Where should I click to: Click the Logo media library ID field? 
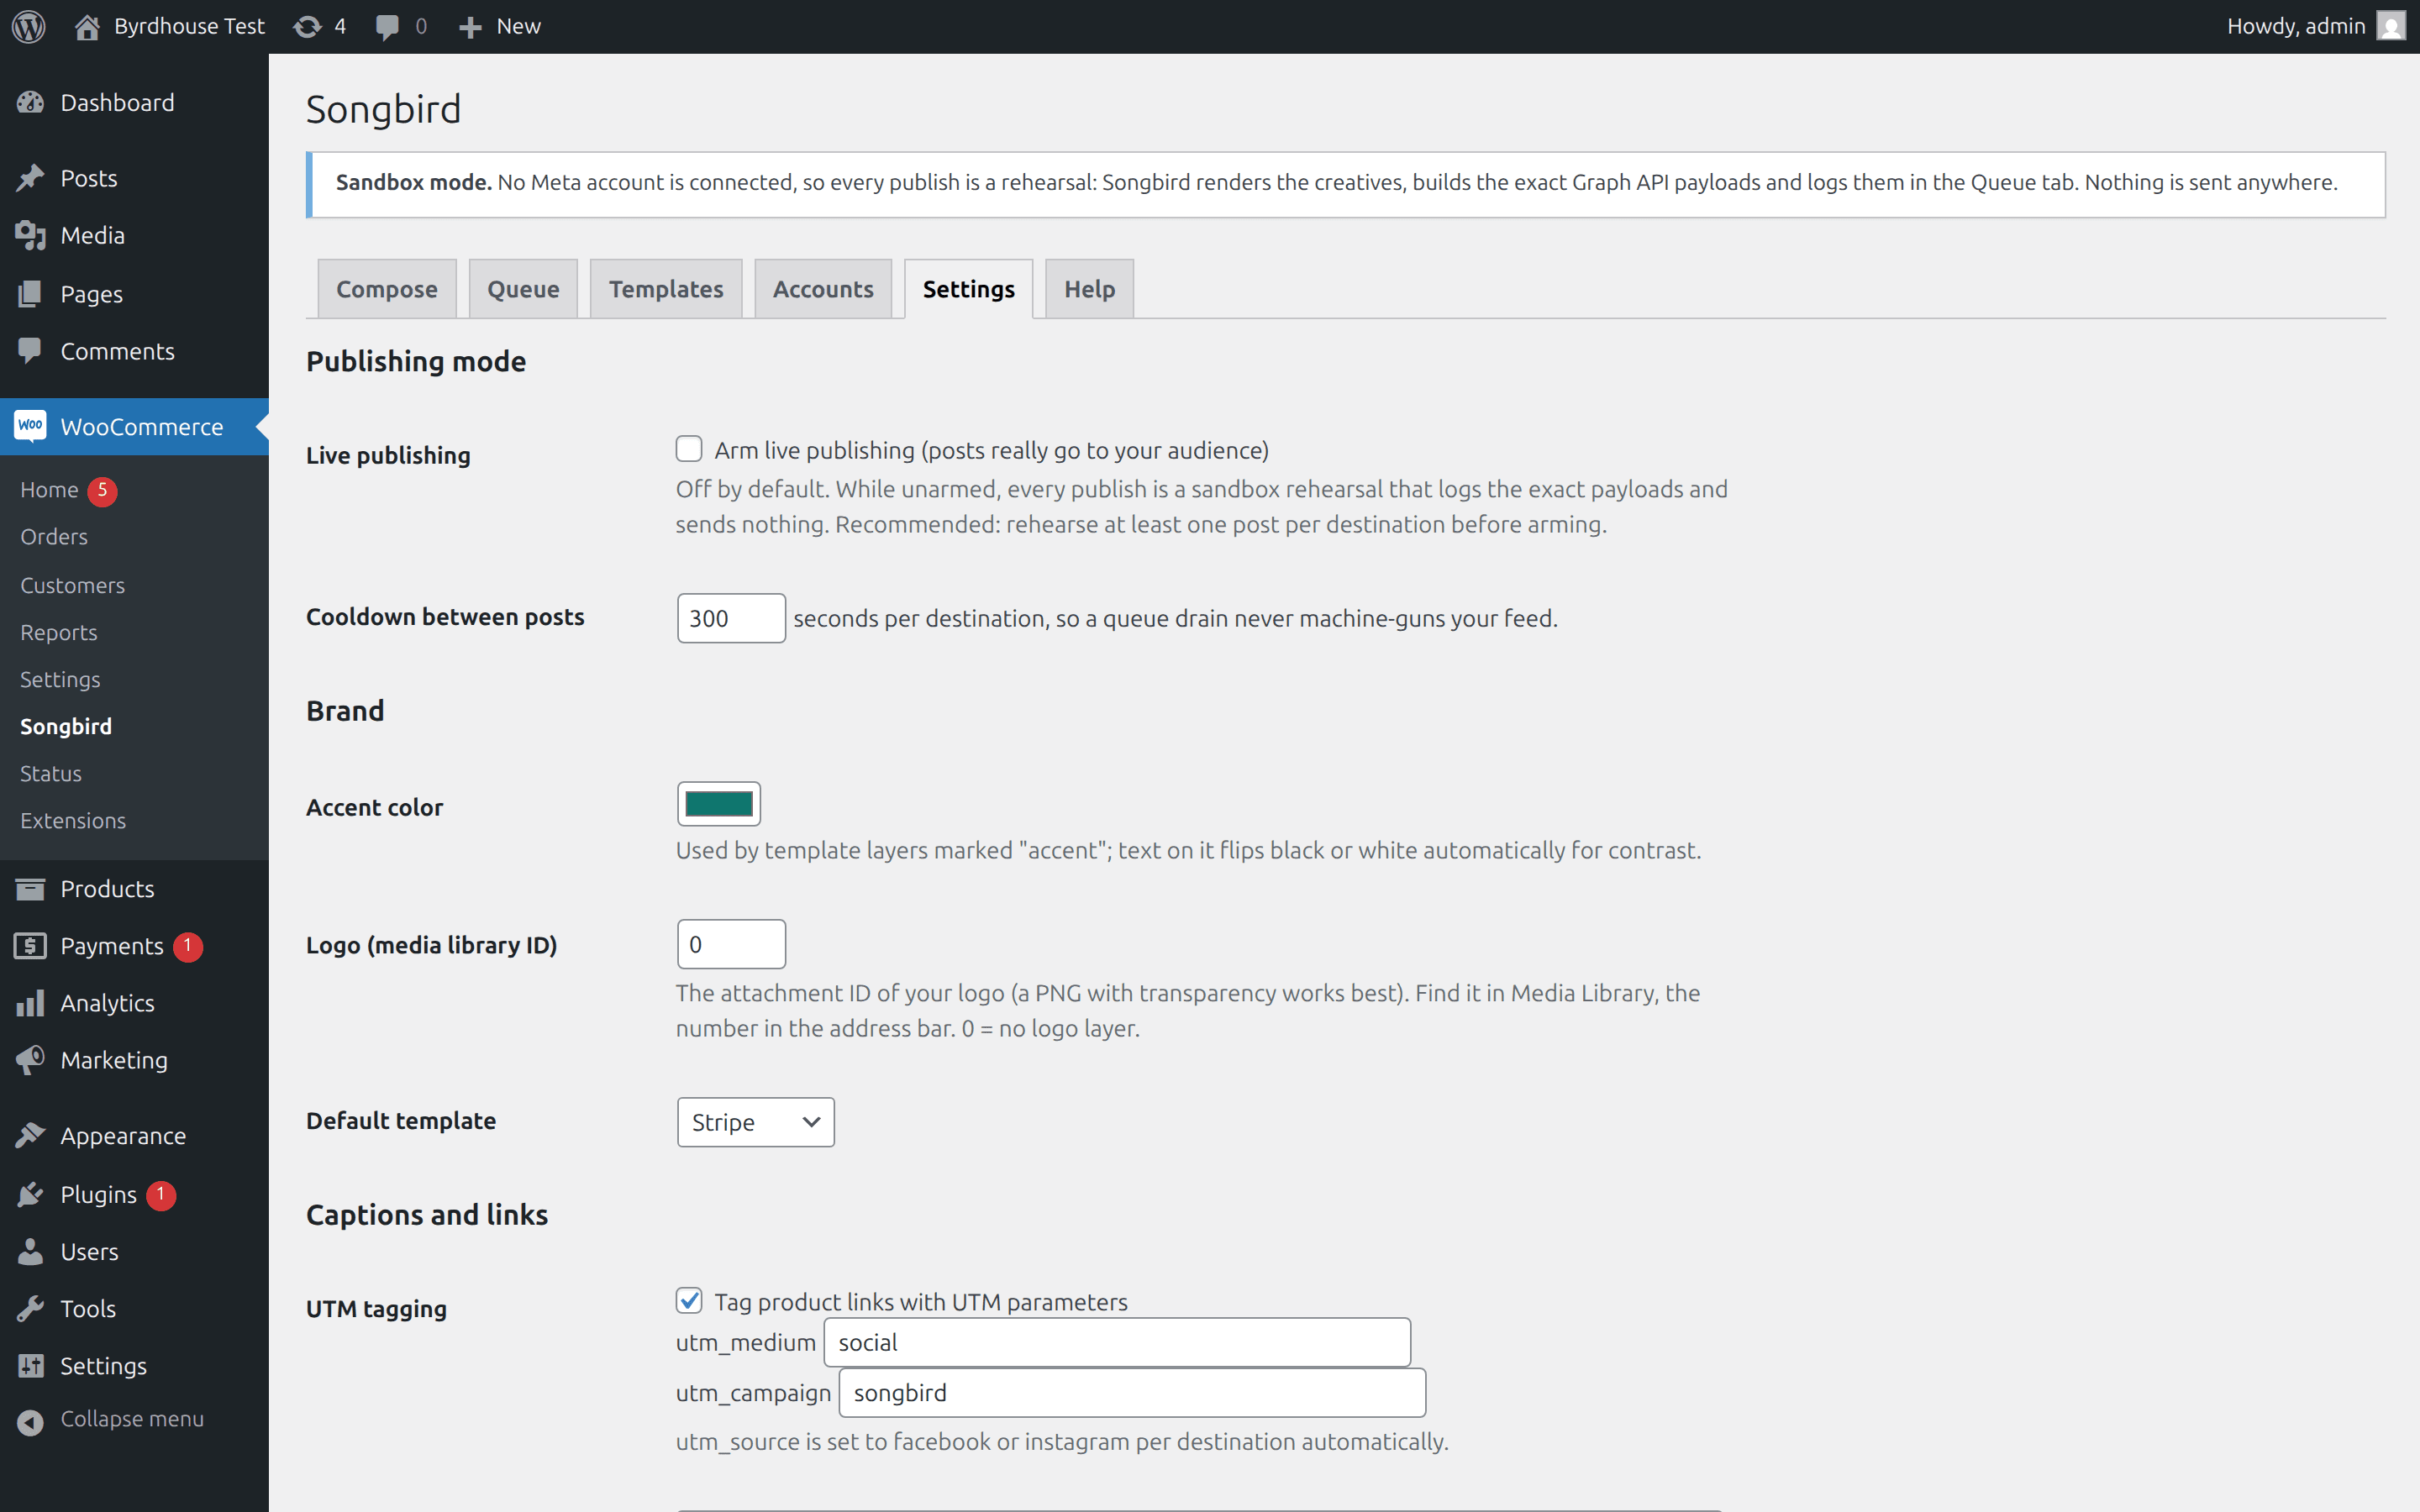(x=731, y=944)
